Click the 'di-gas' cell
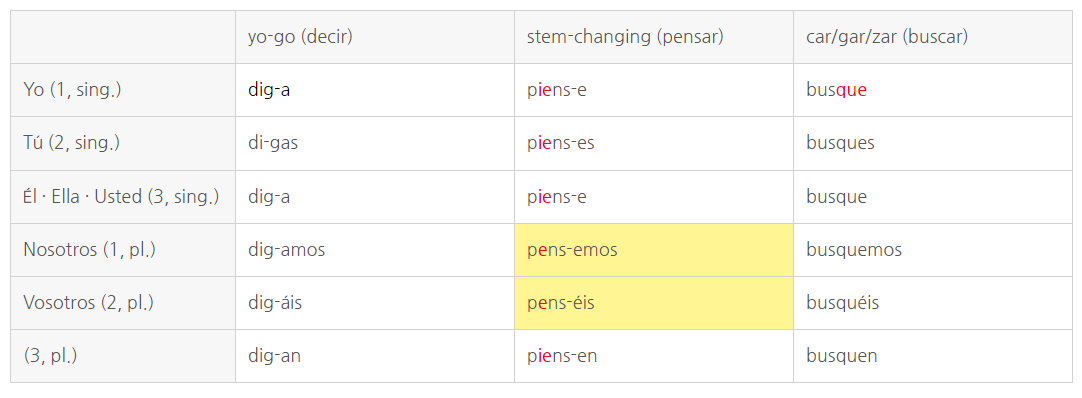The height and width of the screenshot is (398, 1082). point(375,143)
